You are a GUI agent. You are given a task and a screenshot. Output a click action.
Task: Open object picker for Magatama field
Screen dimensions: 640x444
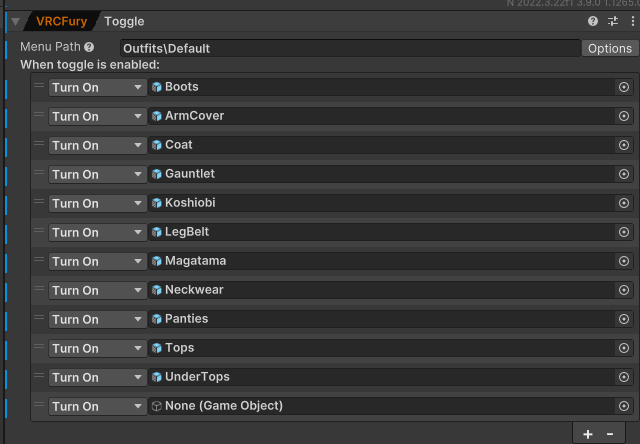[624, 261]
